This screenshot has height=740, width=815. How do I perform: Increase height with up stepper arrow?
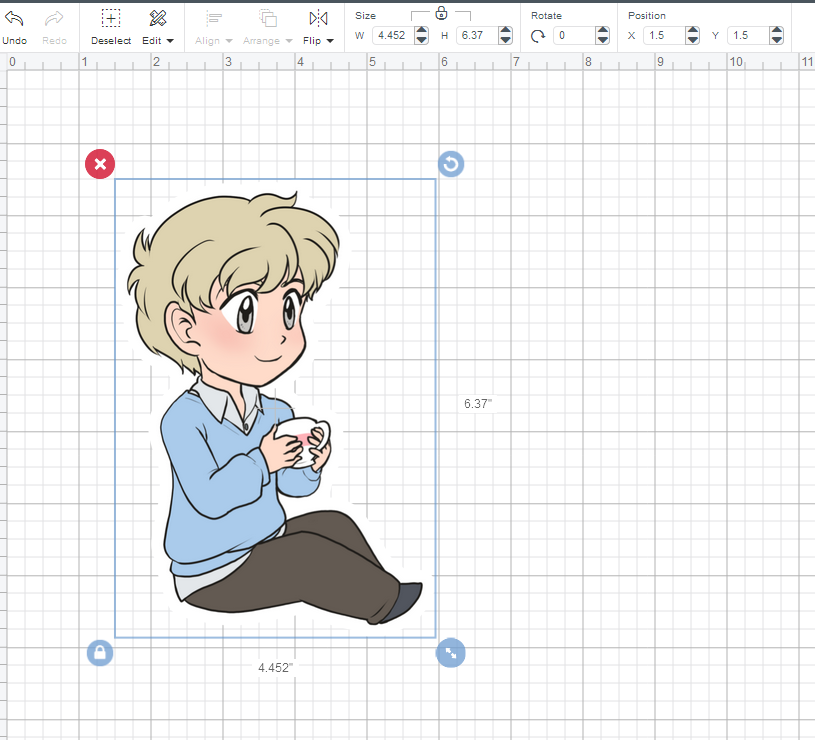(505, 31)
